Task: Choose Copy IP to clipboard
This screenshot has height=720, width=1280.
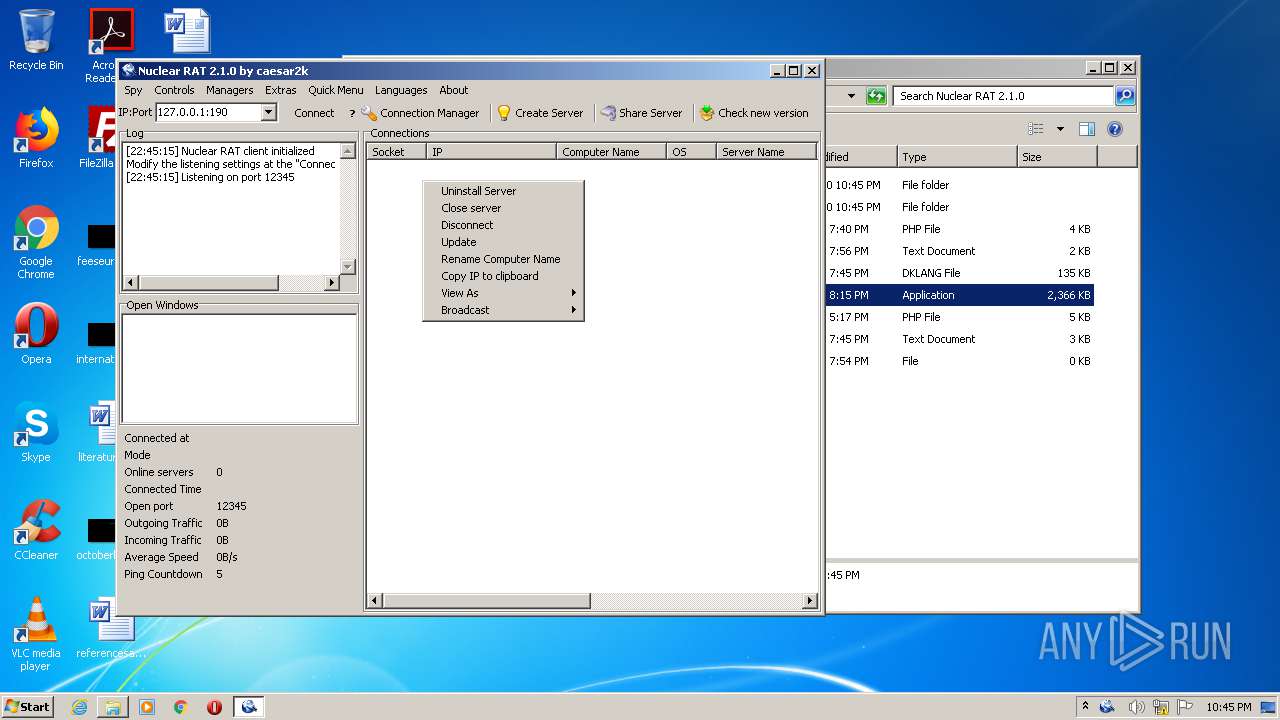Action: click(x=503, y=276)
